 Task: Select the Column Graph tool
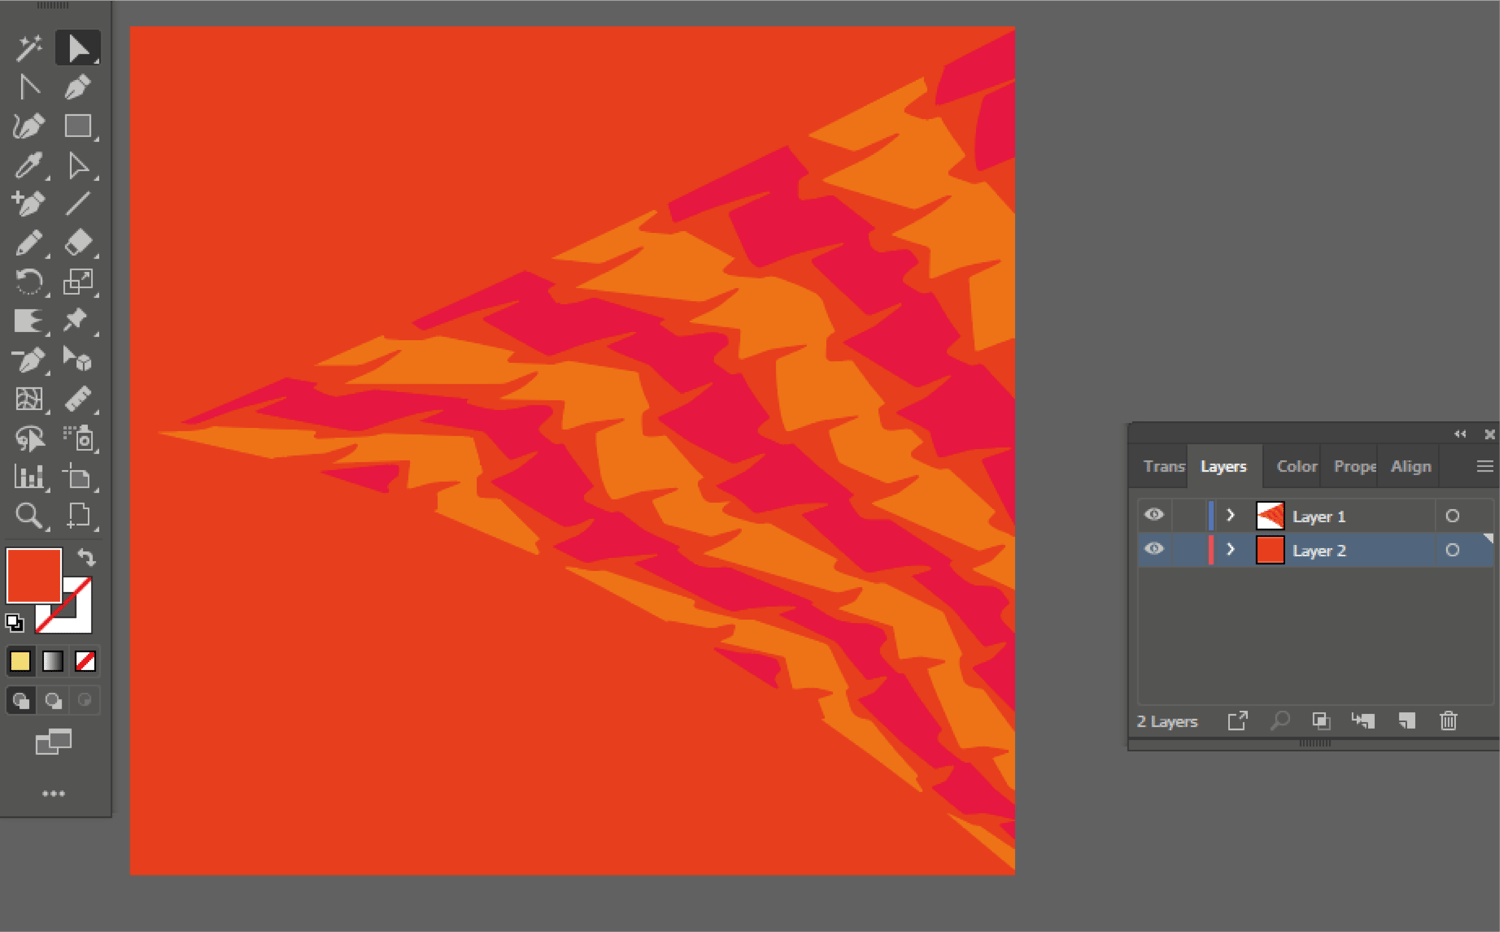pyautogui.click(x=29, y=477)
